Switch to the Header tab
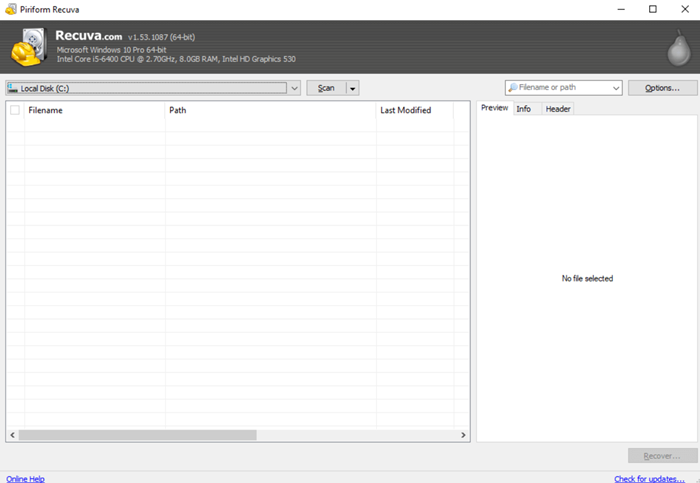 click(x=558, y=109)
